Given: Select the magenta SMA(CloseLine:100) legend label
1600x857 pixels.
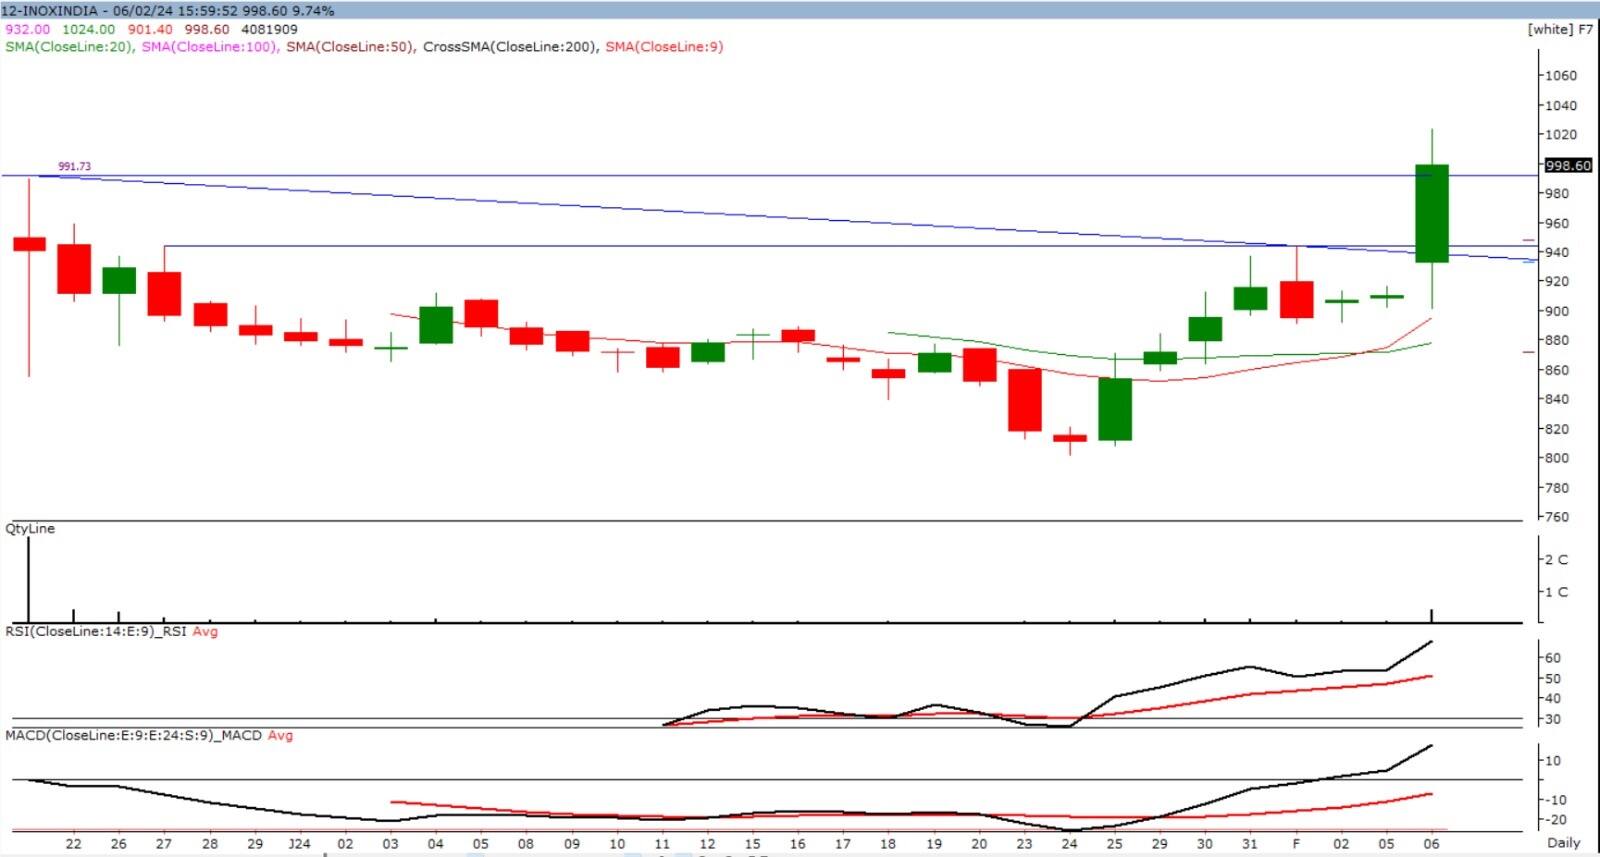Looking at the screenshot, I should [209, 47].
